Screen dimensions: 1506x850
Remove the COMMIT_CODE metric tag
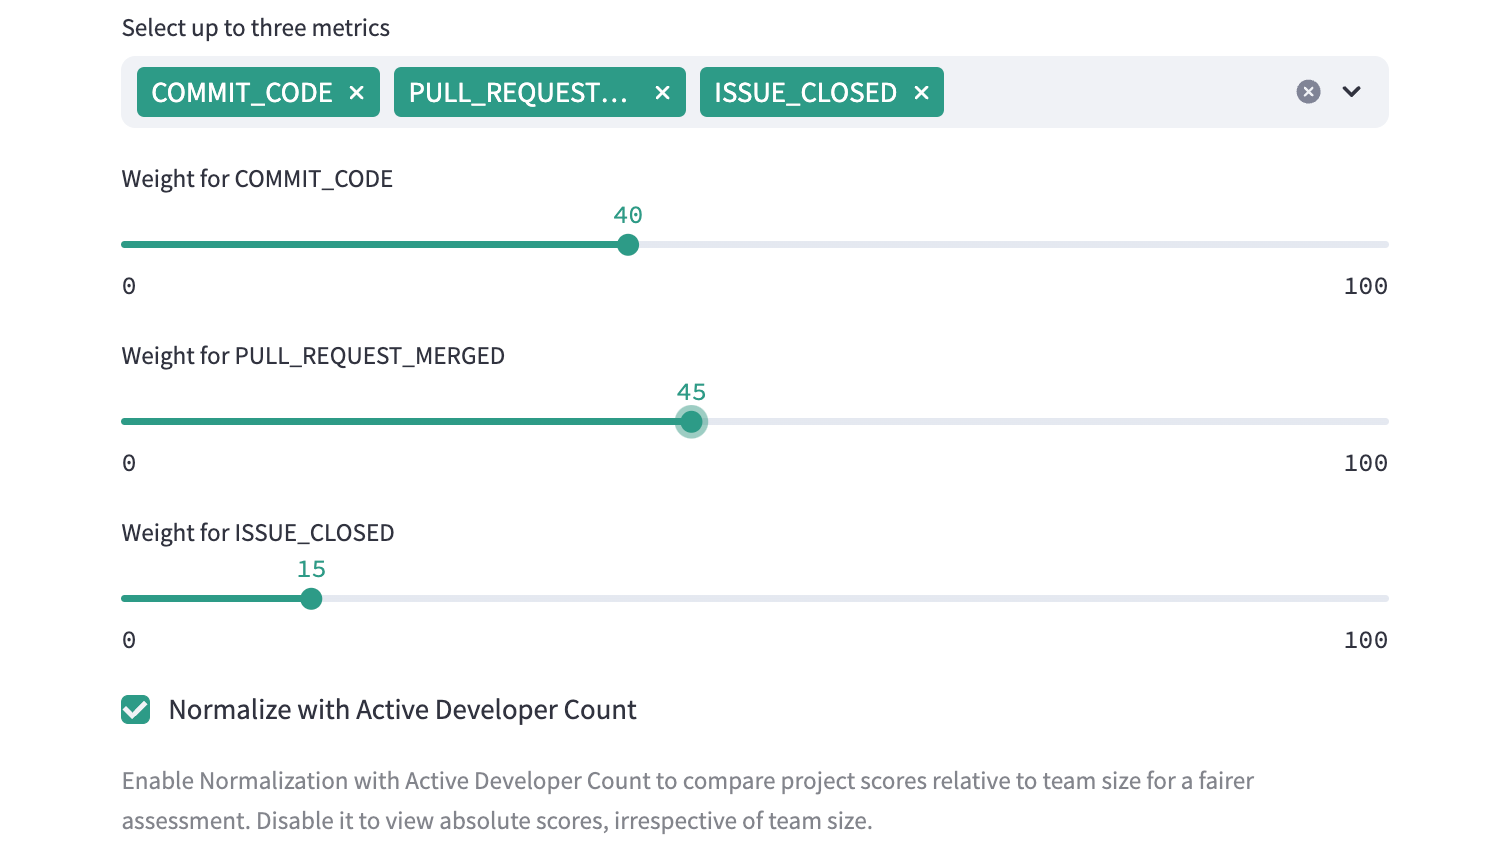point(356,93)
